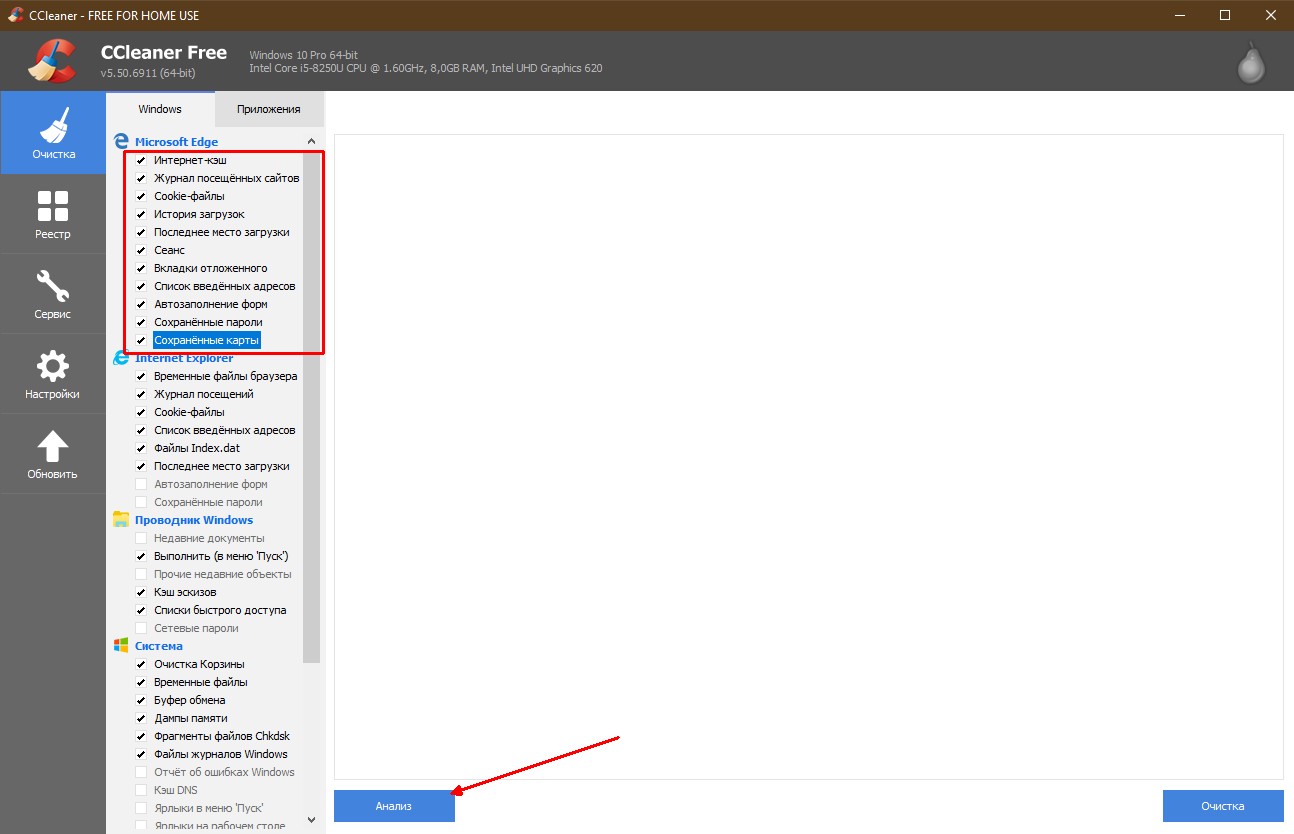Viewport: 1294px width, 834px height.
Task: Click Выполнить (в меню 'Пуск') label
Action: pyautogui.click(x=221, y=556)
